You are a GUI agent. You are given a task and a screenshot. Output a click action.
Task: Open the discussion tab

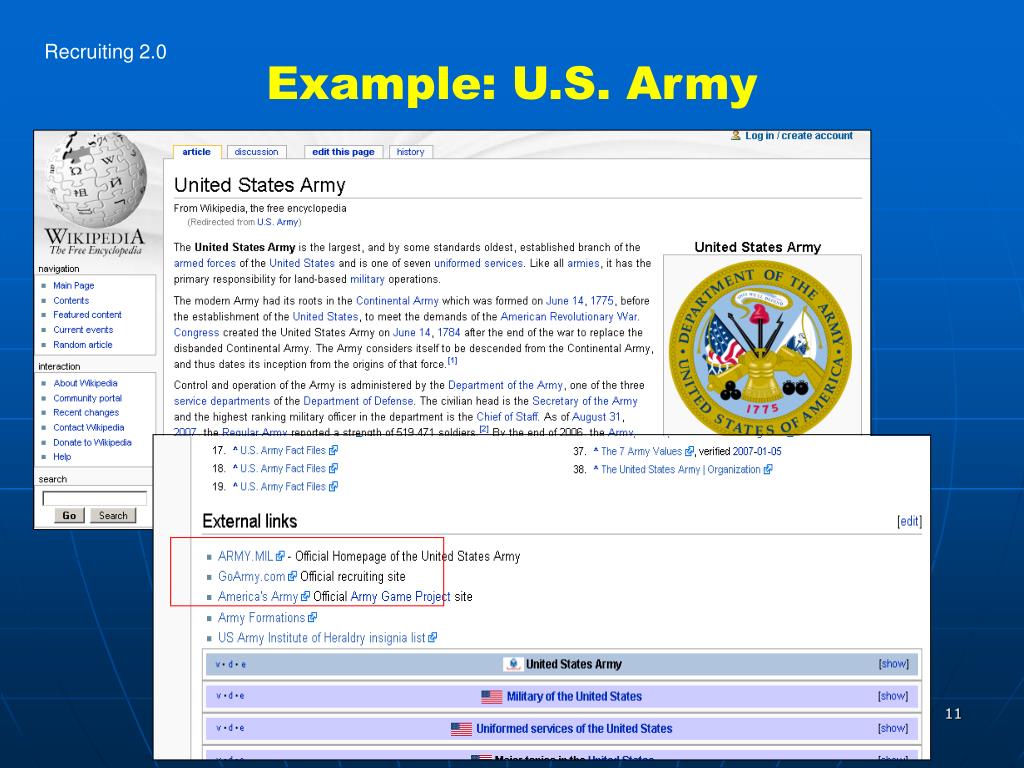coord(256,152)
